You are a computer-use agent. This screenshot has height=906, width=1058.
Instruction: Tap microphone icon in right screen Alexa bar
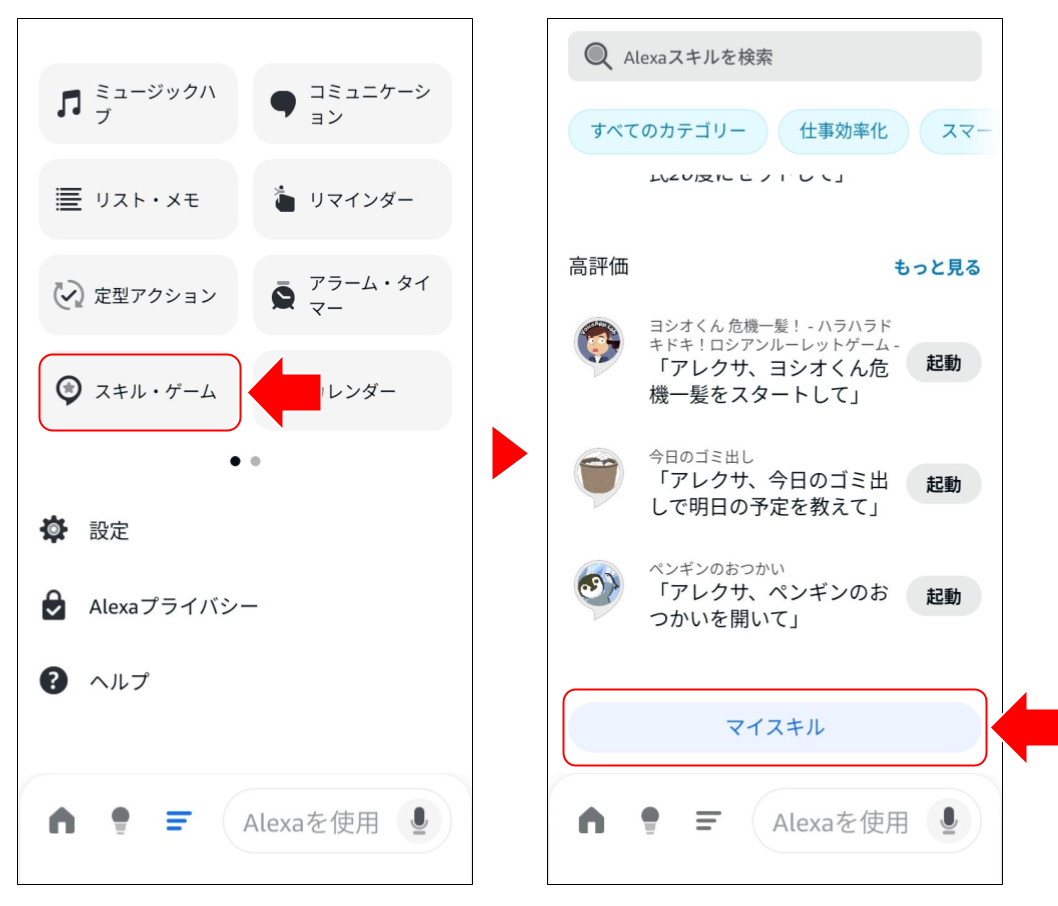tap(949, 822)
